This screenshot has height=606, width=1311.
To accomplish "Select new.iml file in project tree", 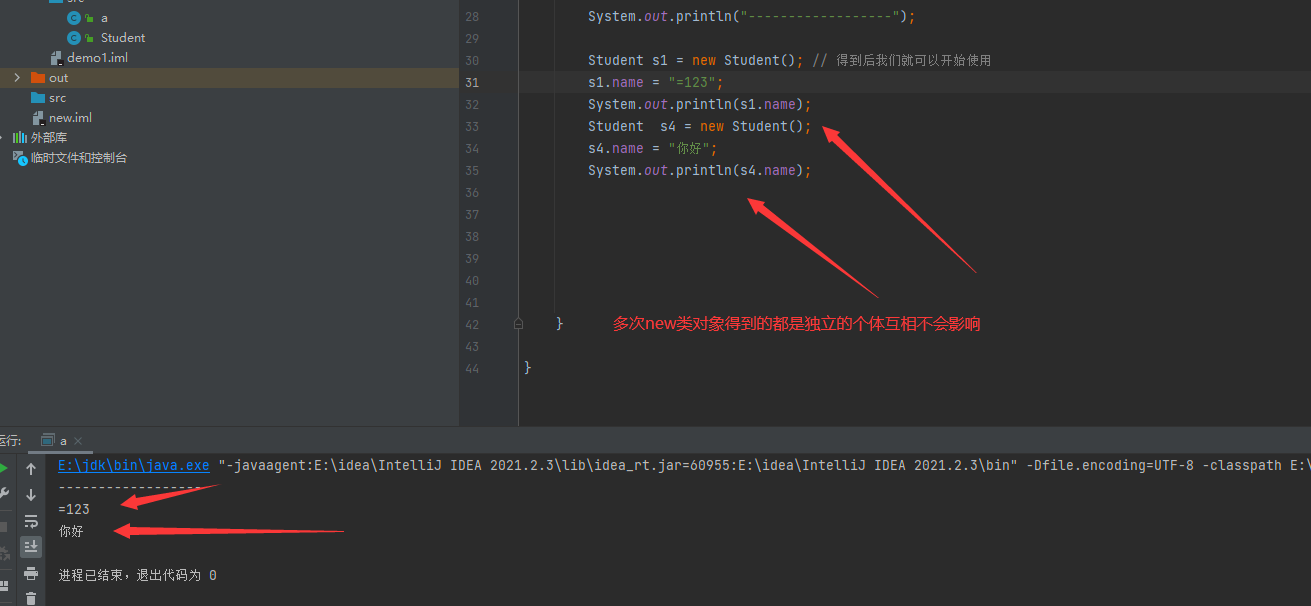I will [x=70, y=118].
